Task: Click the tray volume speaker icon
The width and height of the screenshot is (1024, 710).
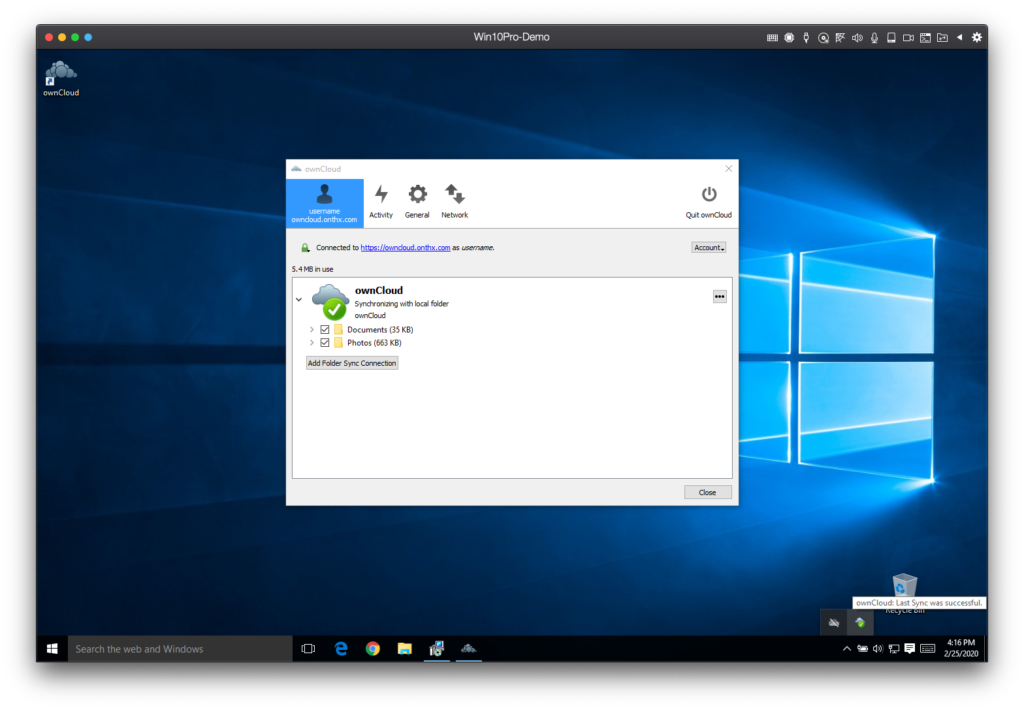Action: 878,649
